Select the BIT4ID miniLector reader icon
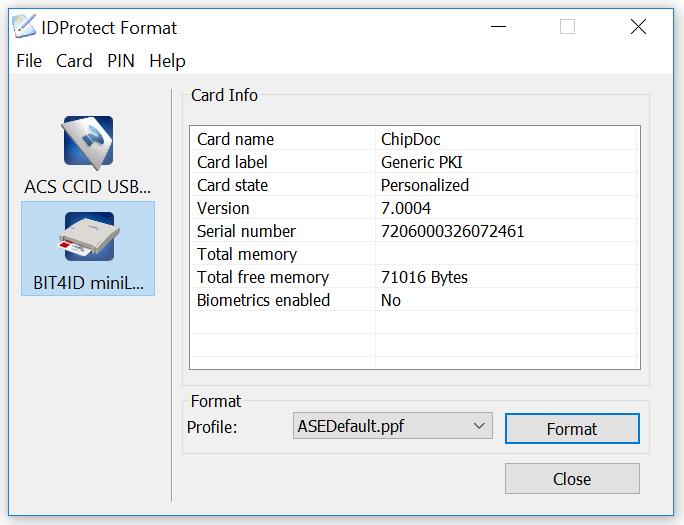This screenshot has height=525, width=684. [89, 236]
